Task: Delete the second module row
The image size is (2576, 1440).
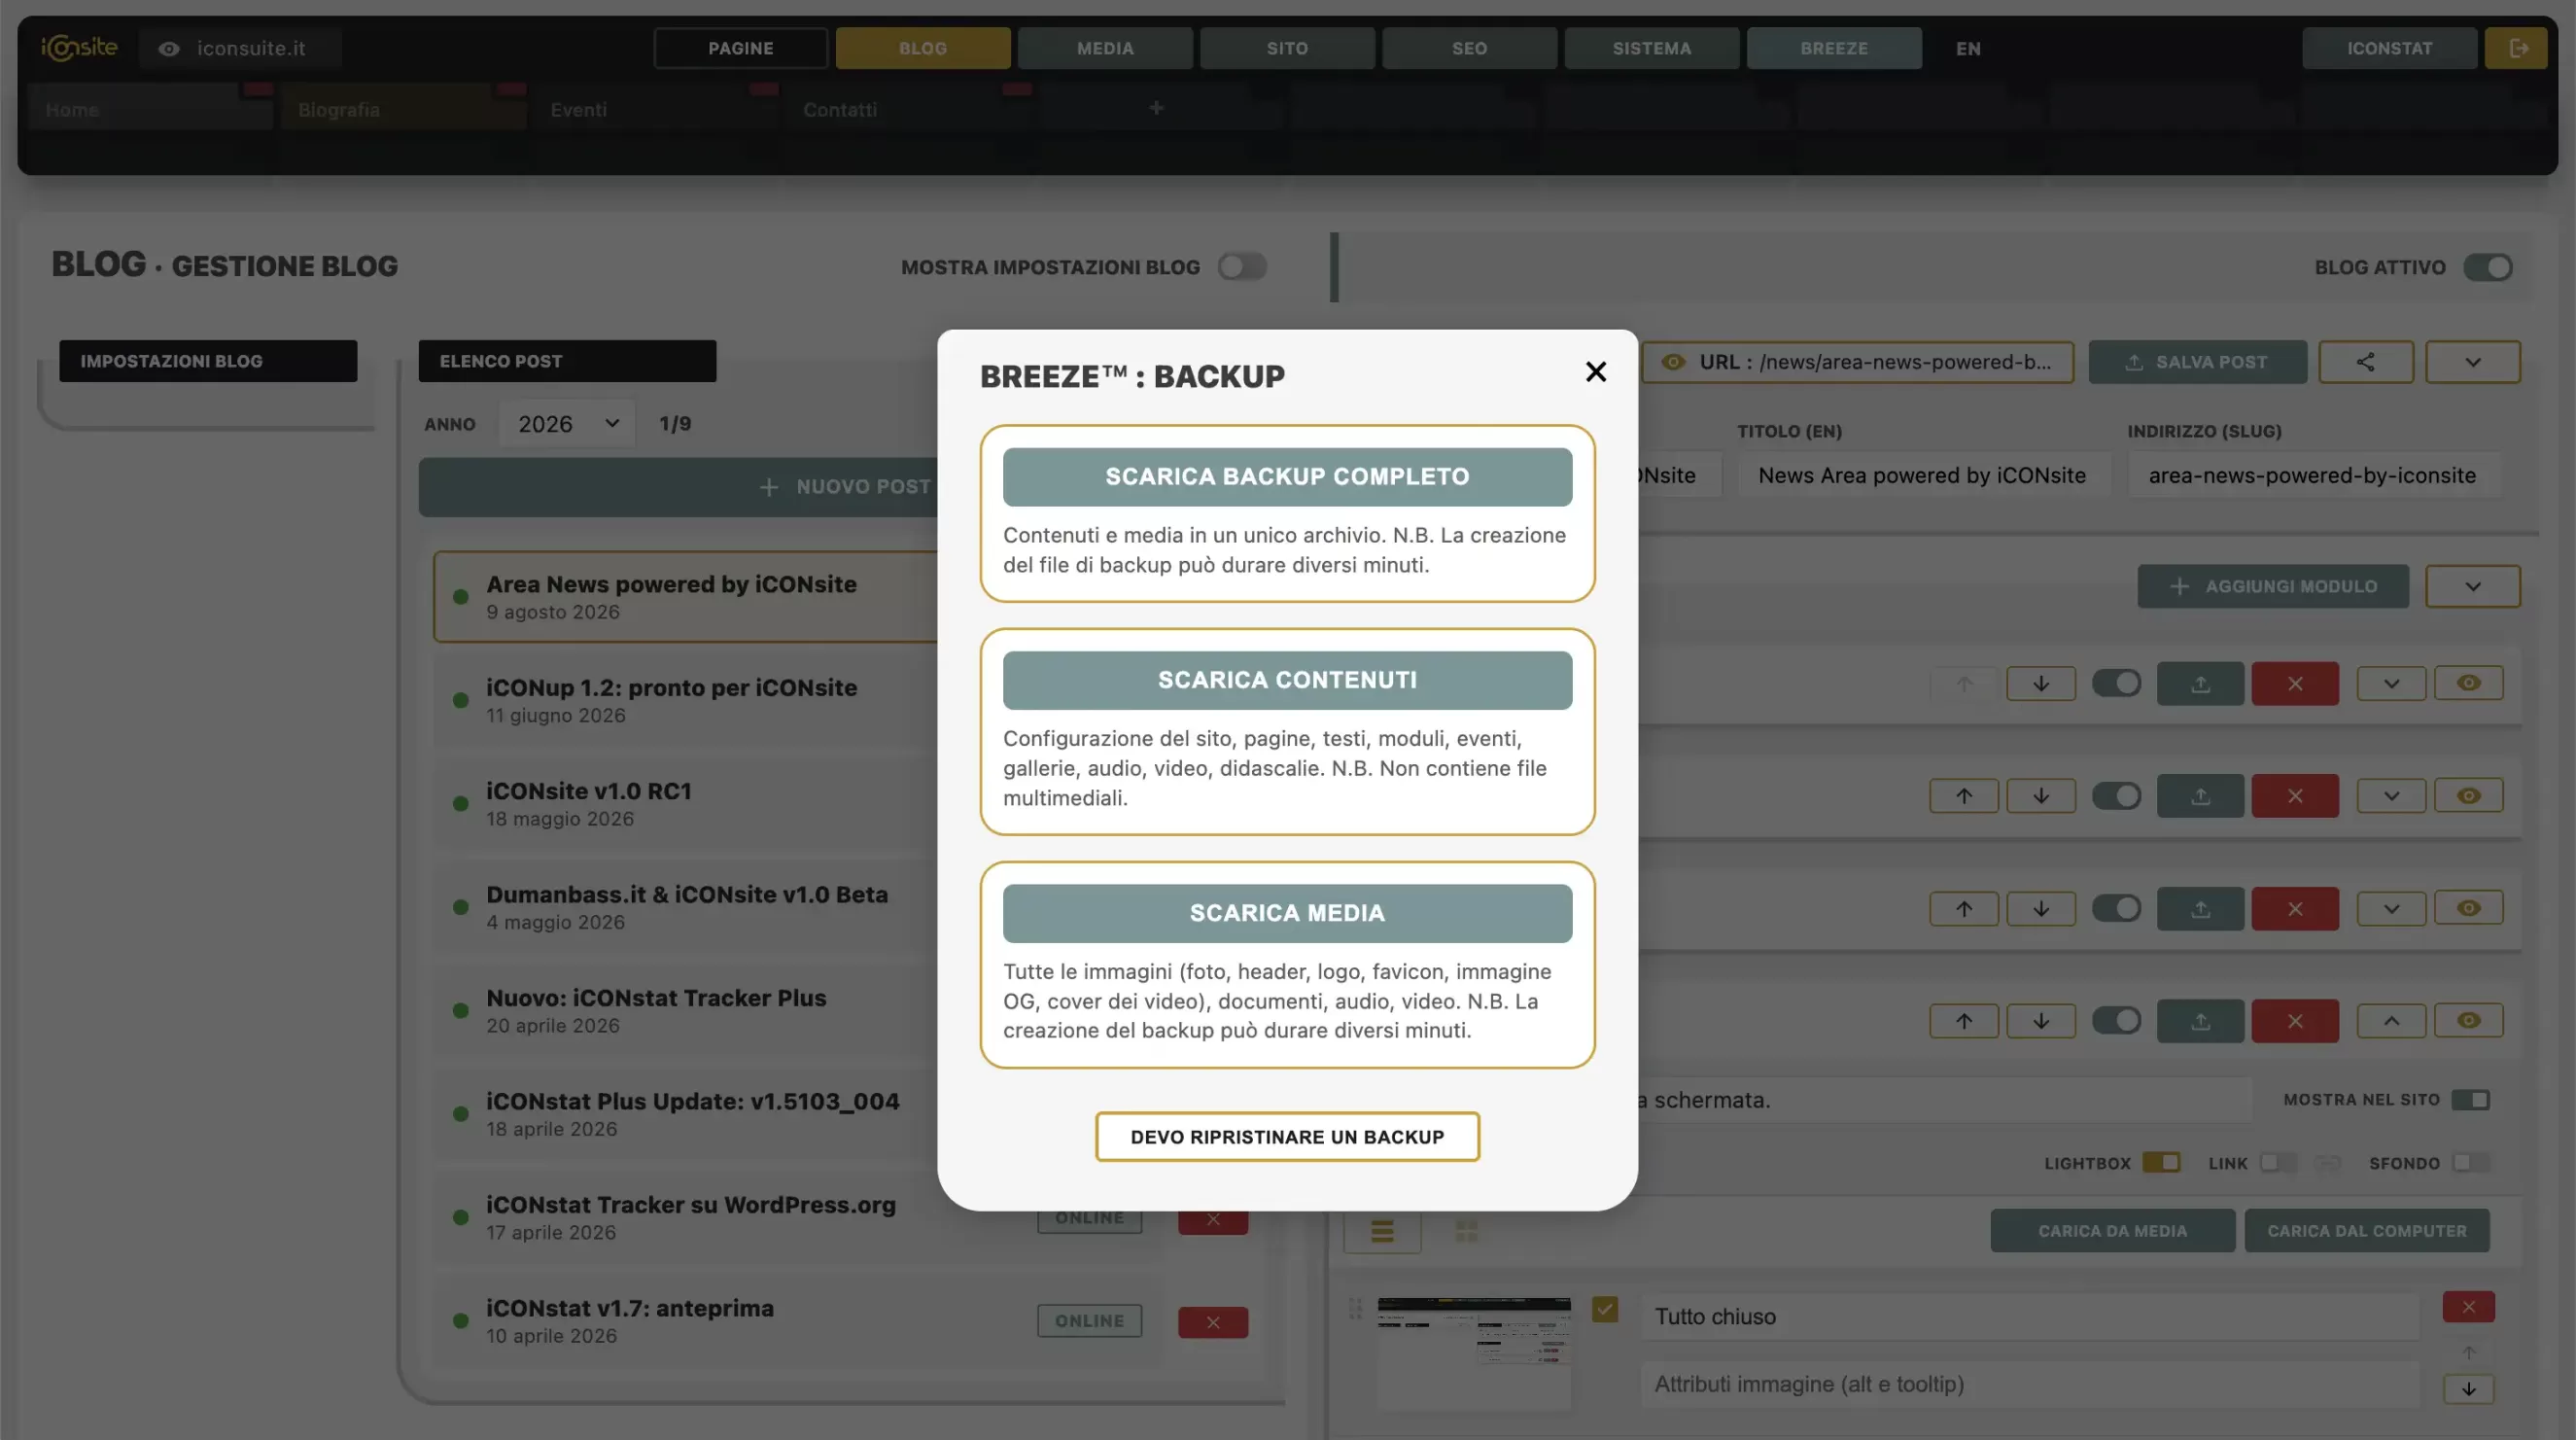Action: click(x=2295, y=796)
